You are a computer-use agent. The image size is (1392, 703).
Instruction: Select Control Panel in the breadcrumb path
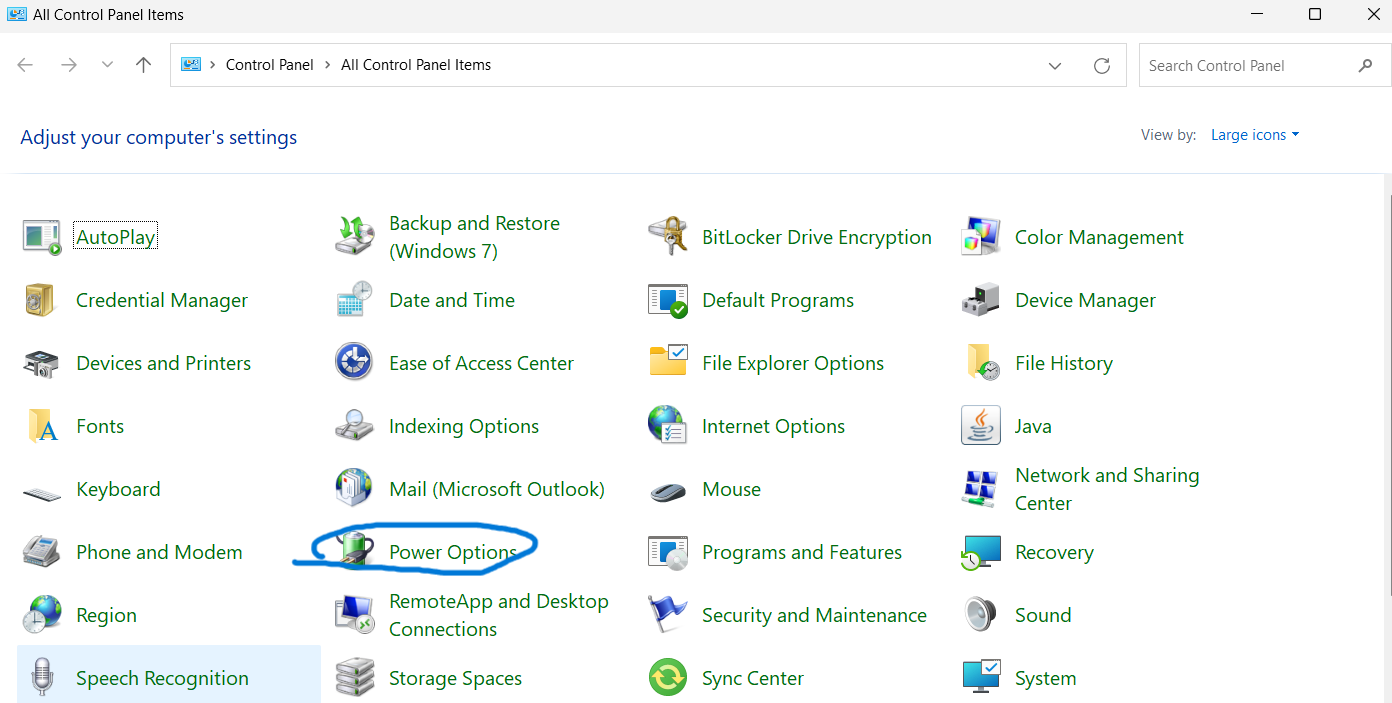(x=269, y=65)
